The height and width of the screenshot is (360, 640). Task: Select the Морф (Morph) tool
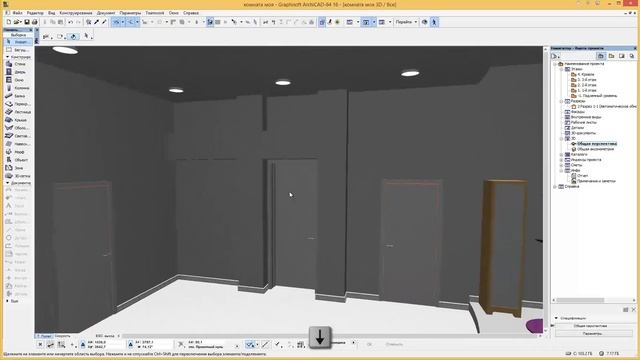[16, 152]
